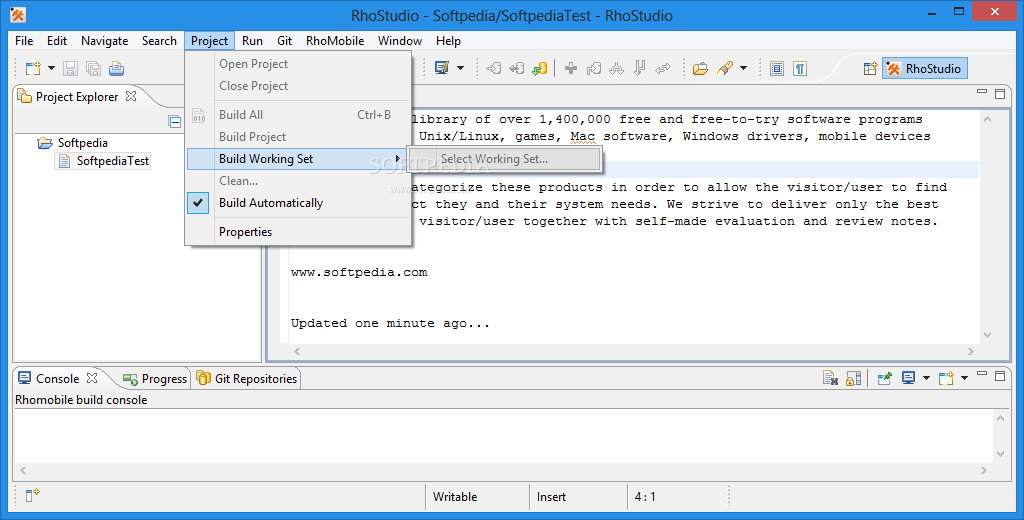Close the open Project menu
The width and height of the screenshot is (1024, 520).
coord(210,41)
